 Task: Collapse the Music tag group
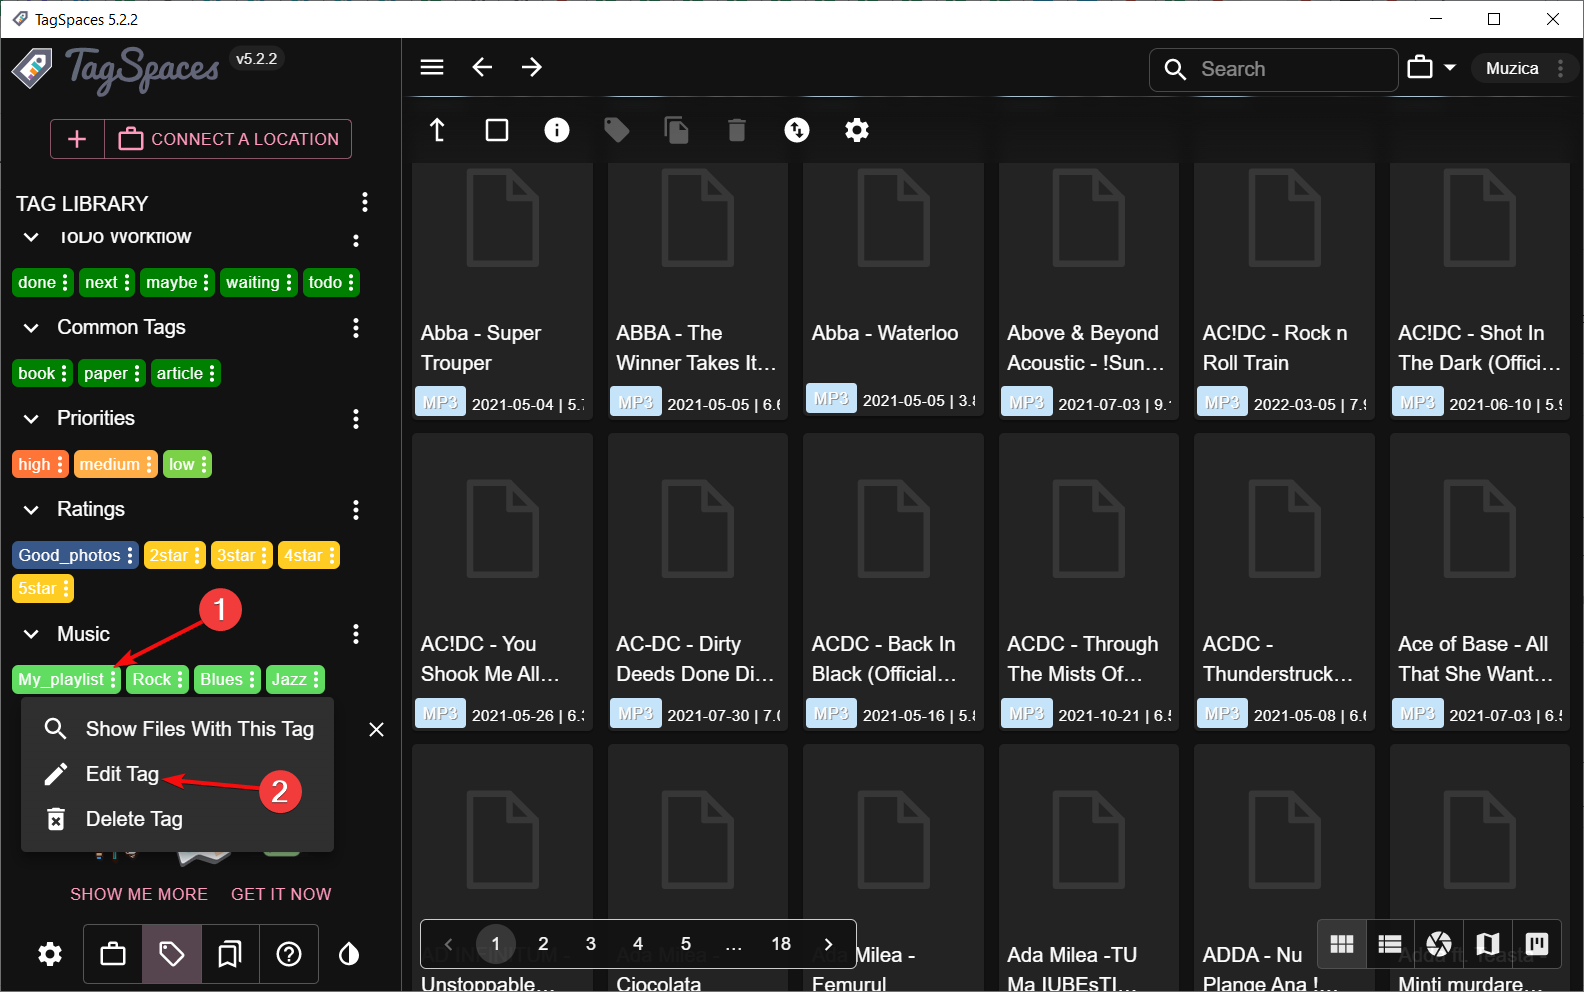[31, 634]
